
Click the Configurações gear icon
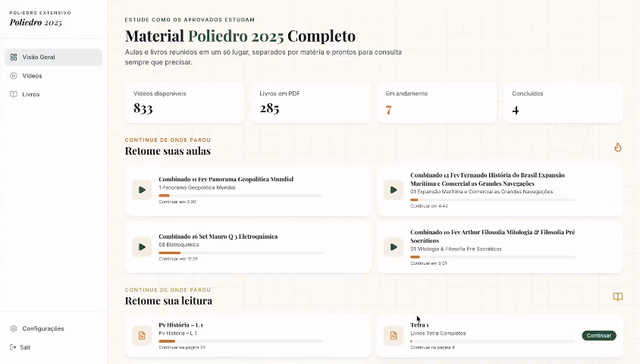pyautogui.click(x=13, y=328)
